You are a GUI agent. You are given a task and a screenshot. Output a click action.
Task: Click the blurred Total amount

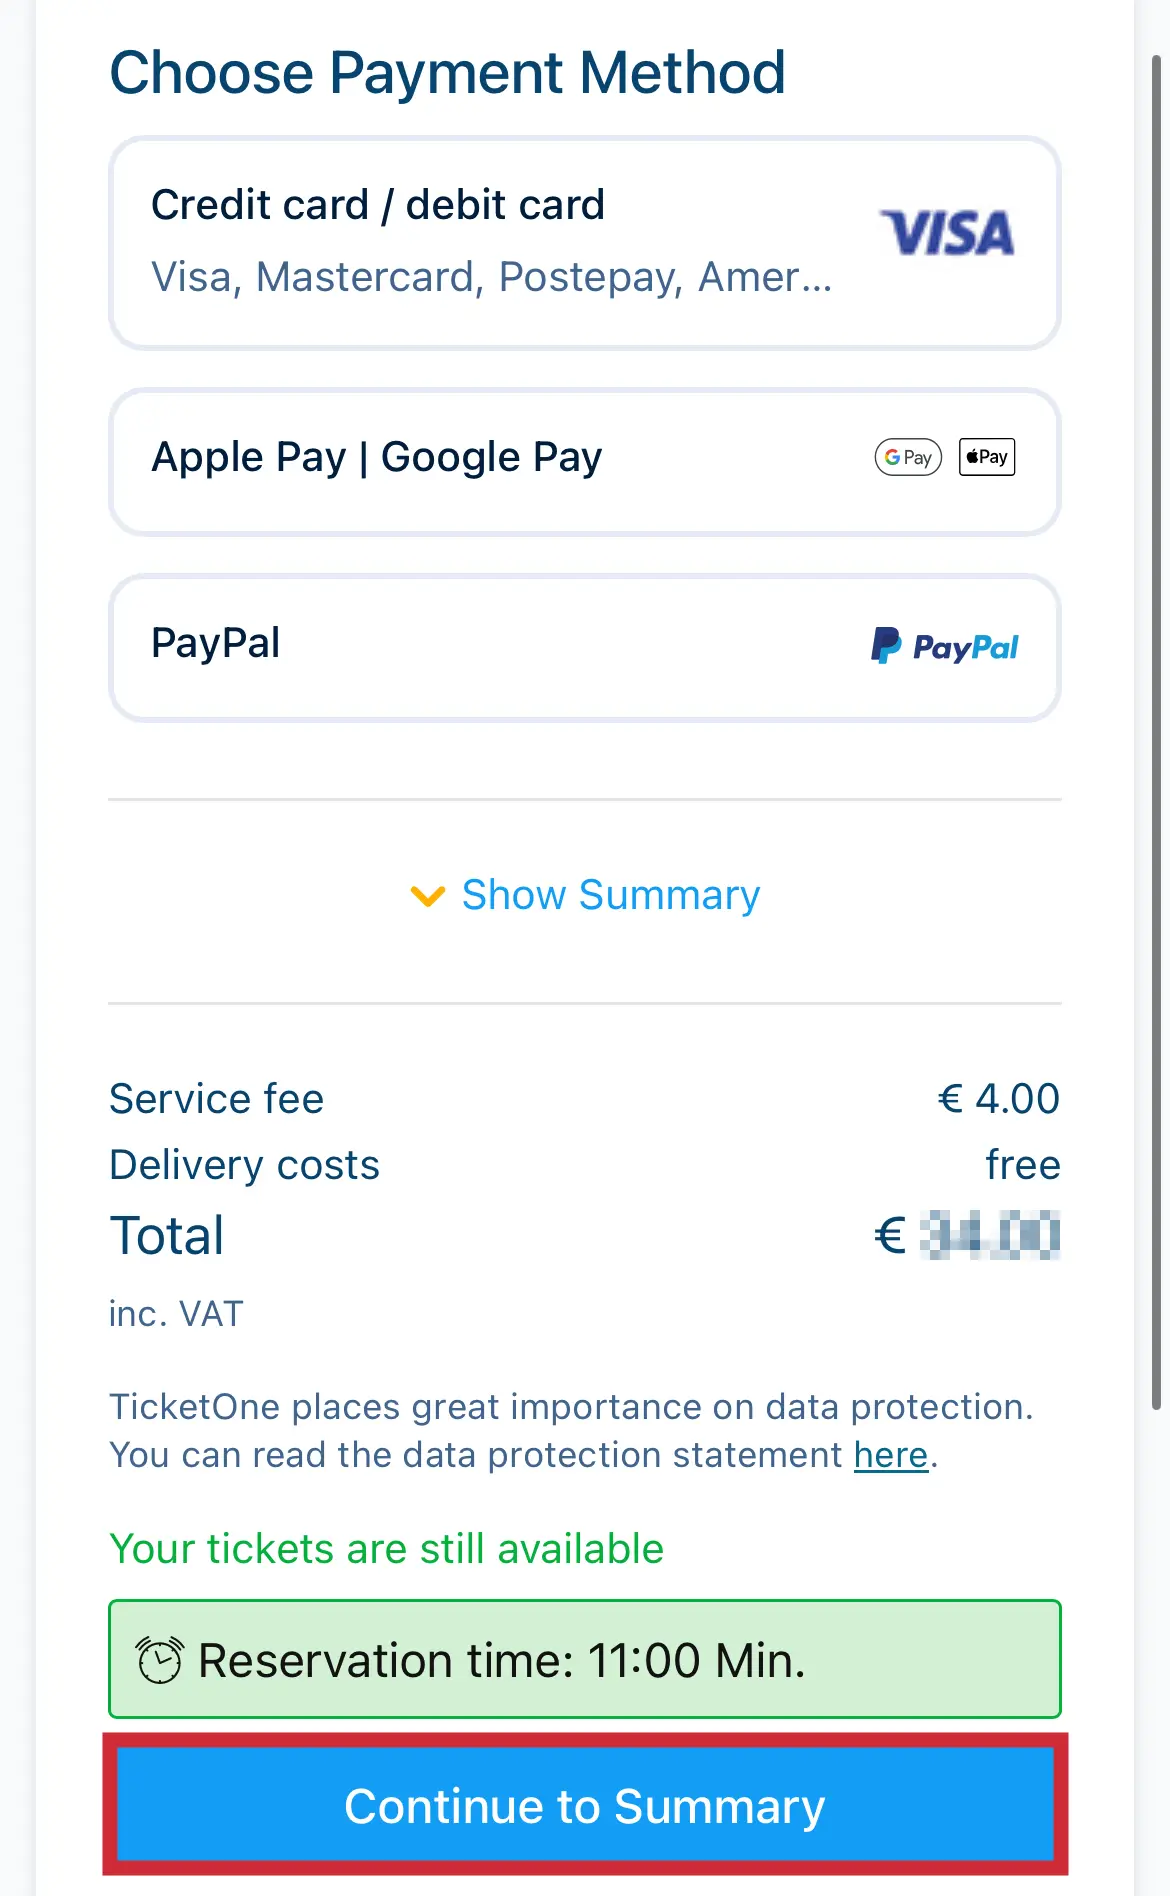989,1235
